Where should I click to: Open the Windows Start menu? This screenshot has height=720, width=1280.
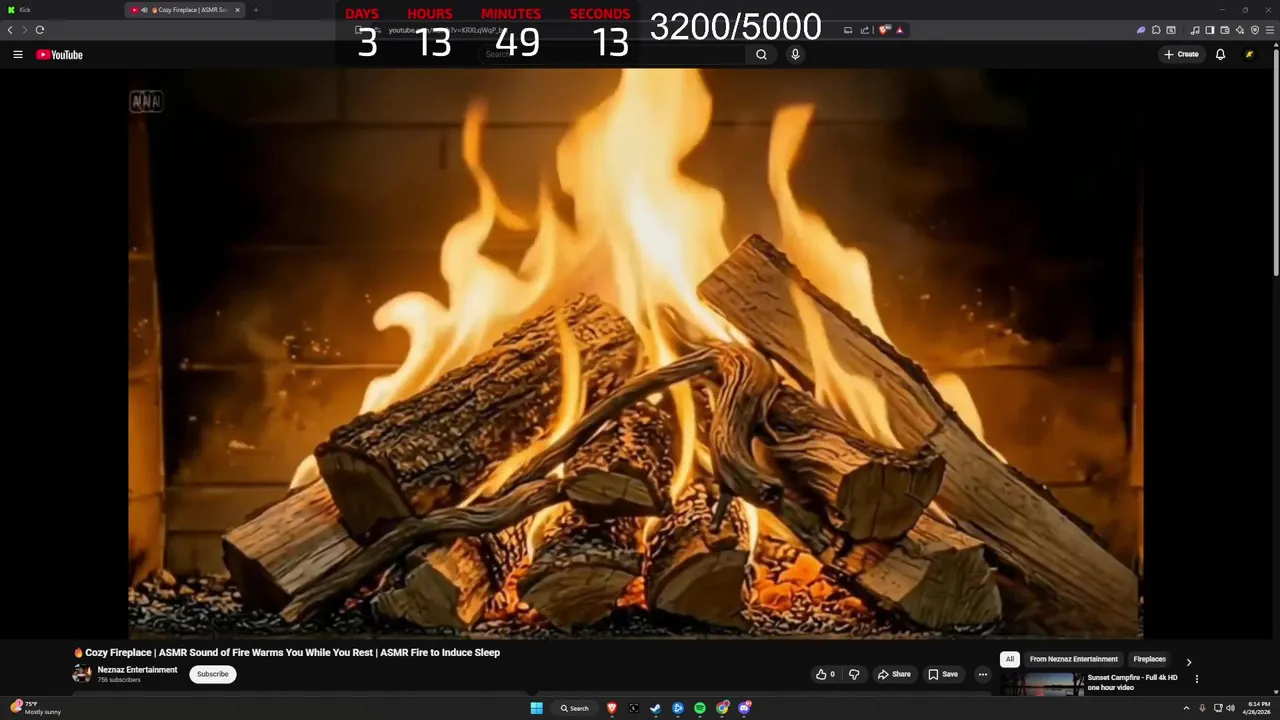[536, 708]
